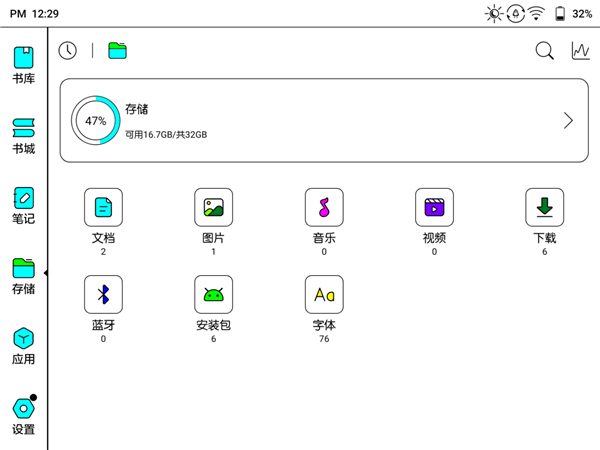Show recent files via clock icon
The height and width of the screenshot is (450, 600).
pos(68,51)
